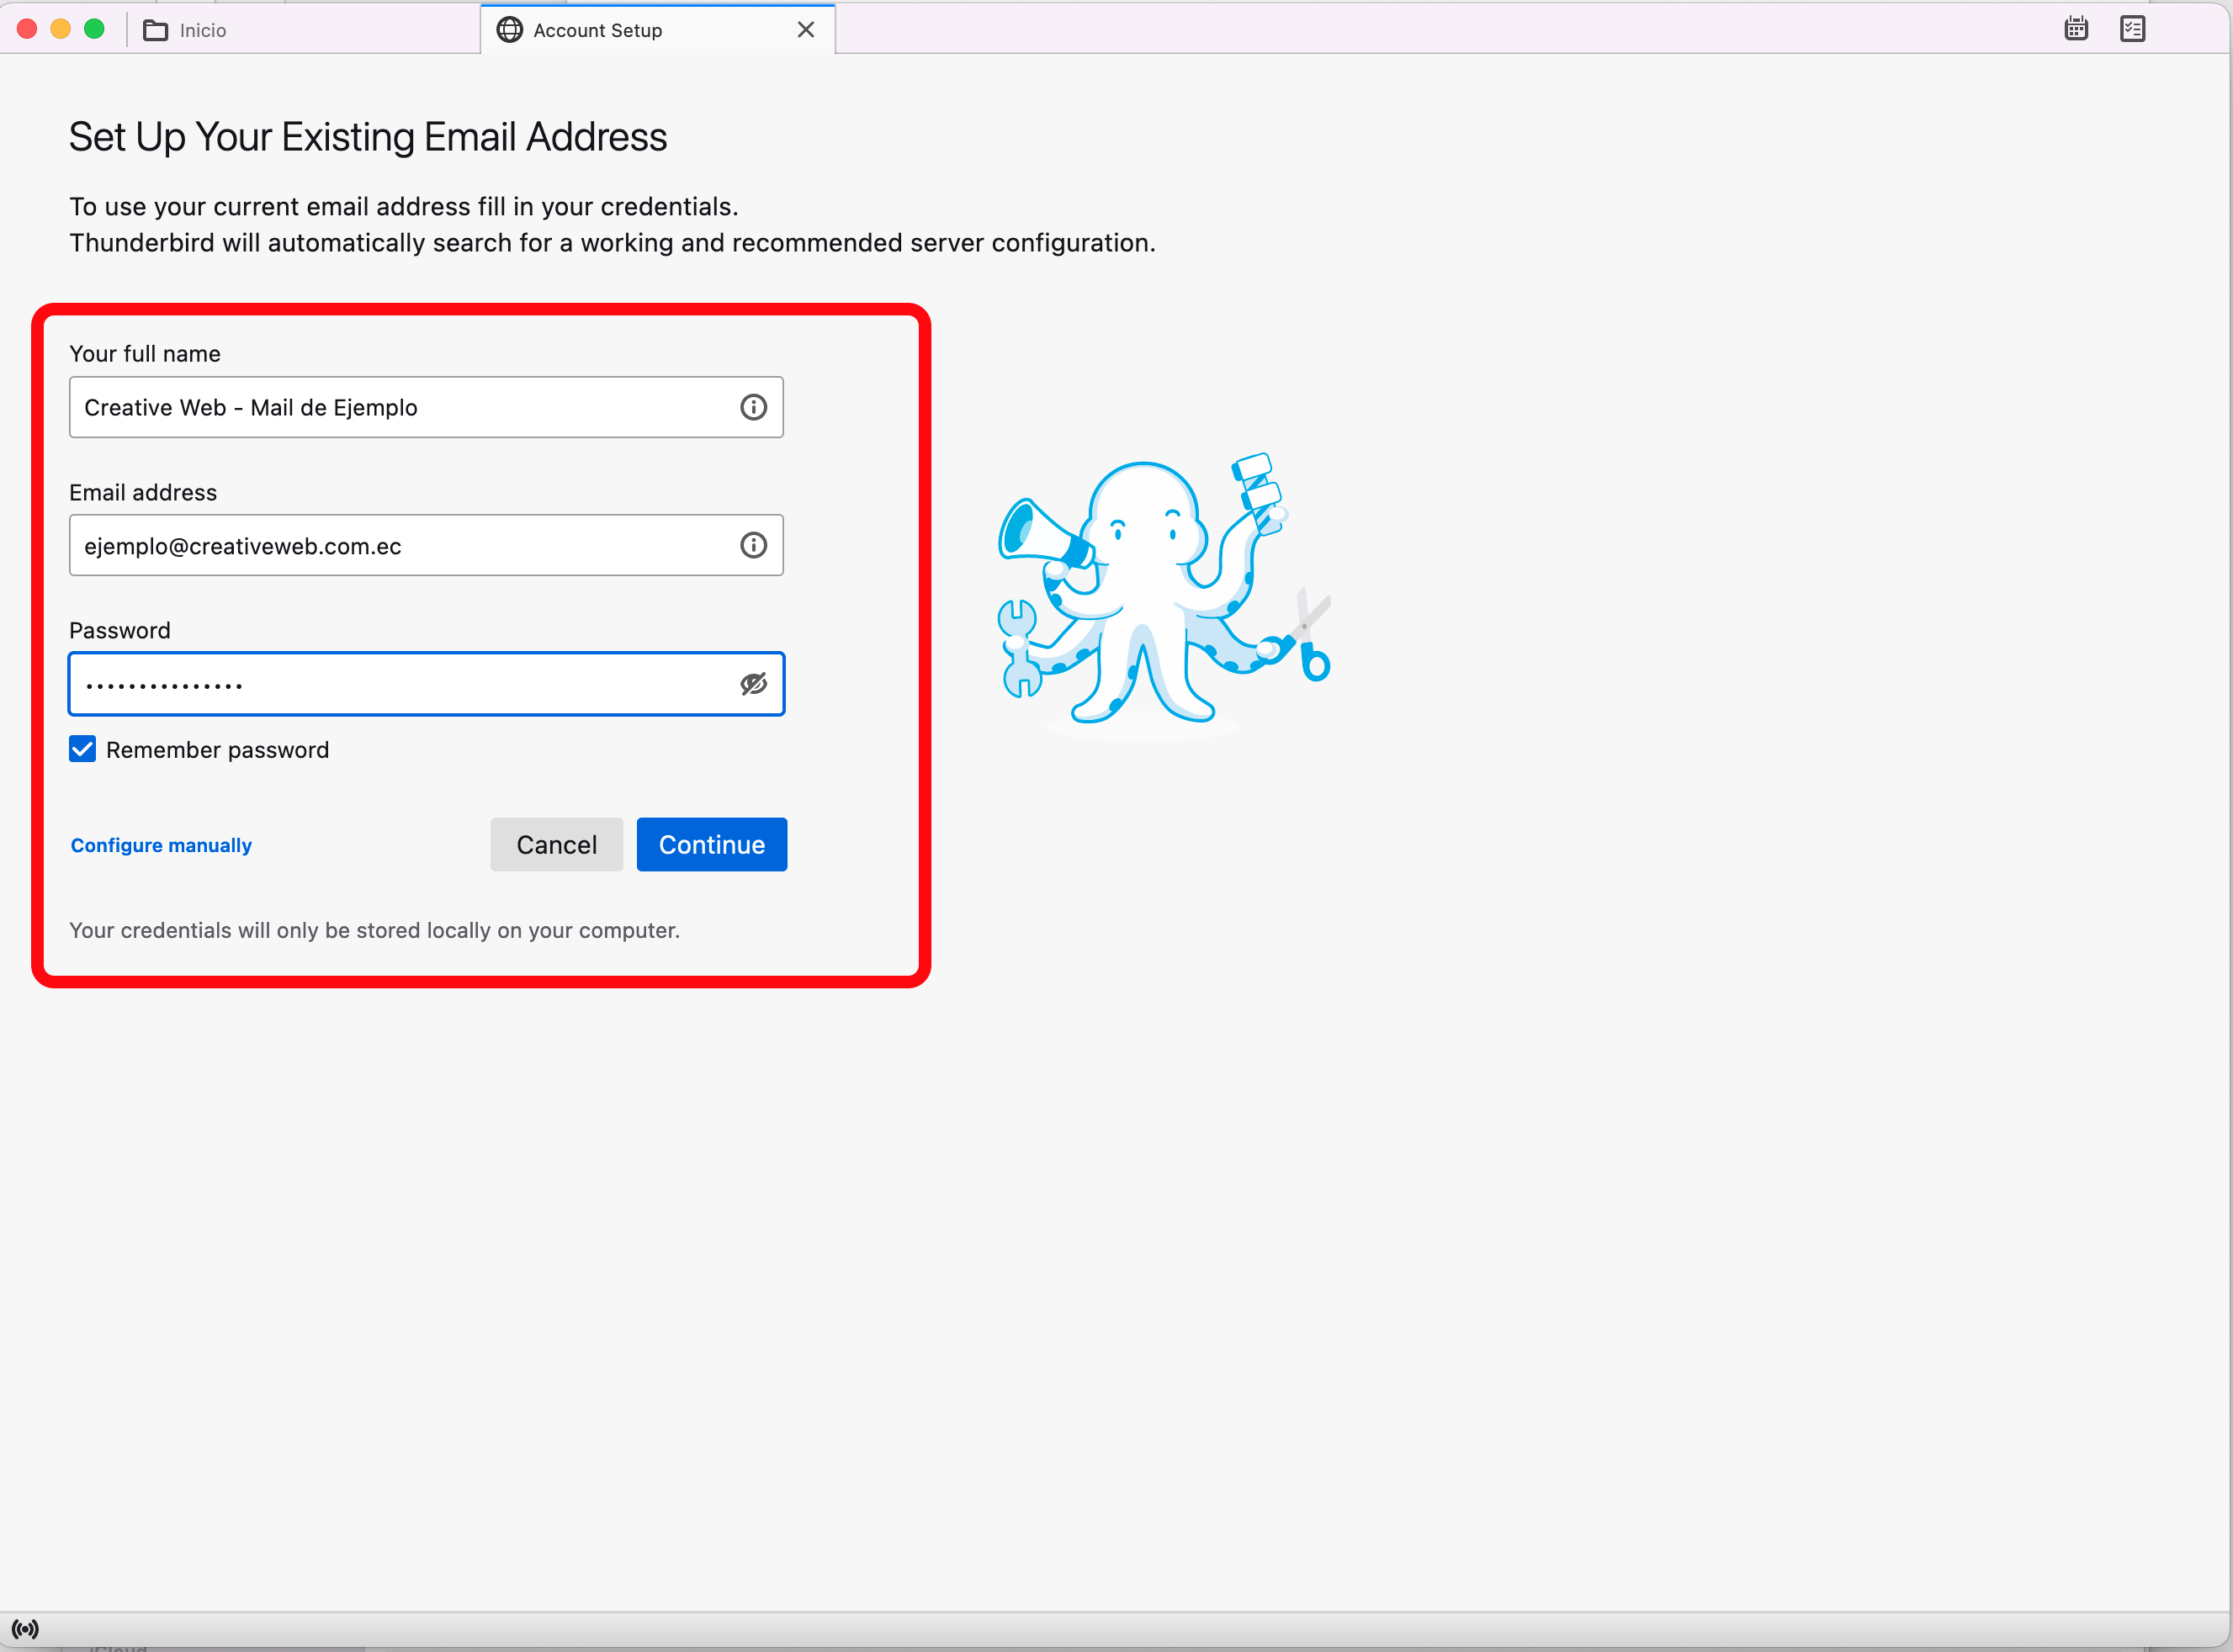
Task: Click the connection status icon in status bar
Action: (25, 1629)
